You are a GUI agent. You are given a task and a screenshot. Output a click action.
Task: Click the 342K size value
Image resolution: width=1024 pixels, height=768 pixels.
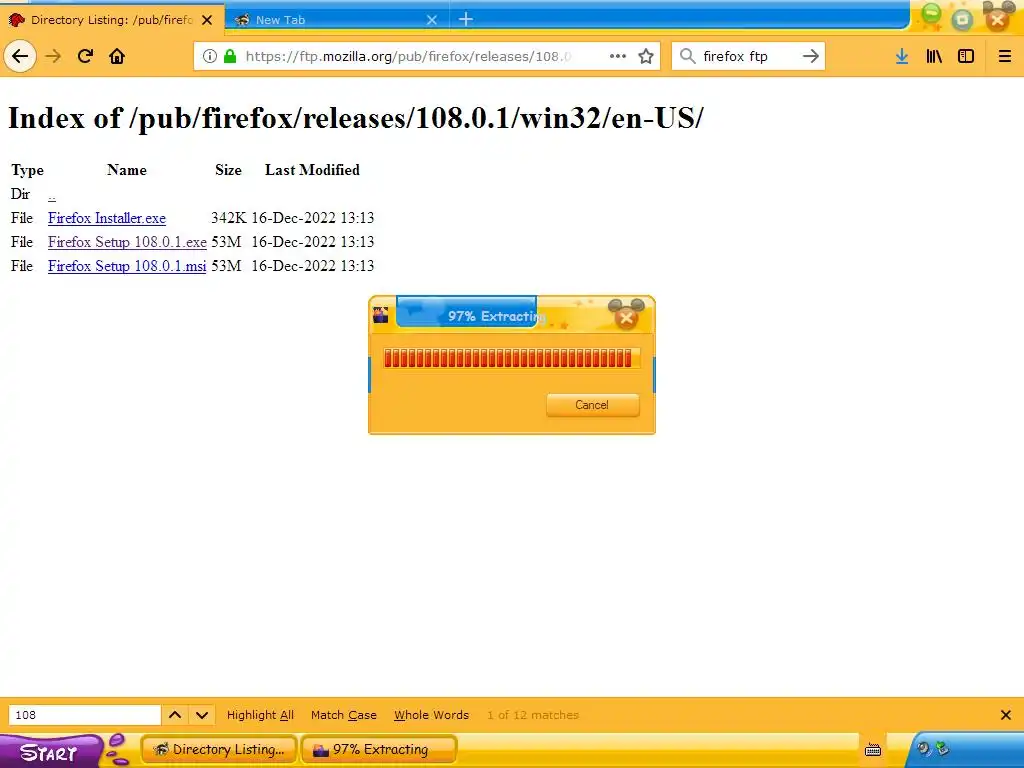pos(229,218)
